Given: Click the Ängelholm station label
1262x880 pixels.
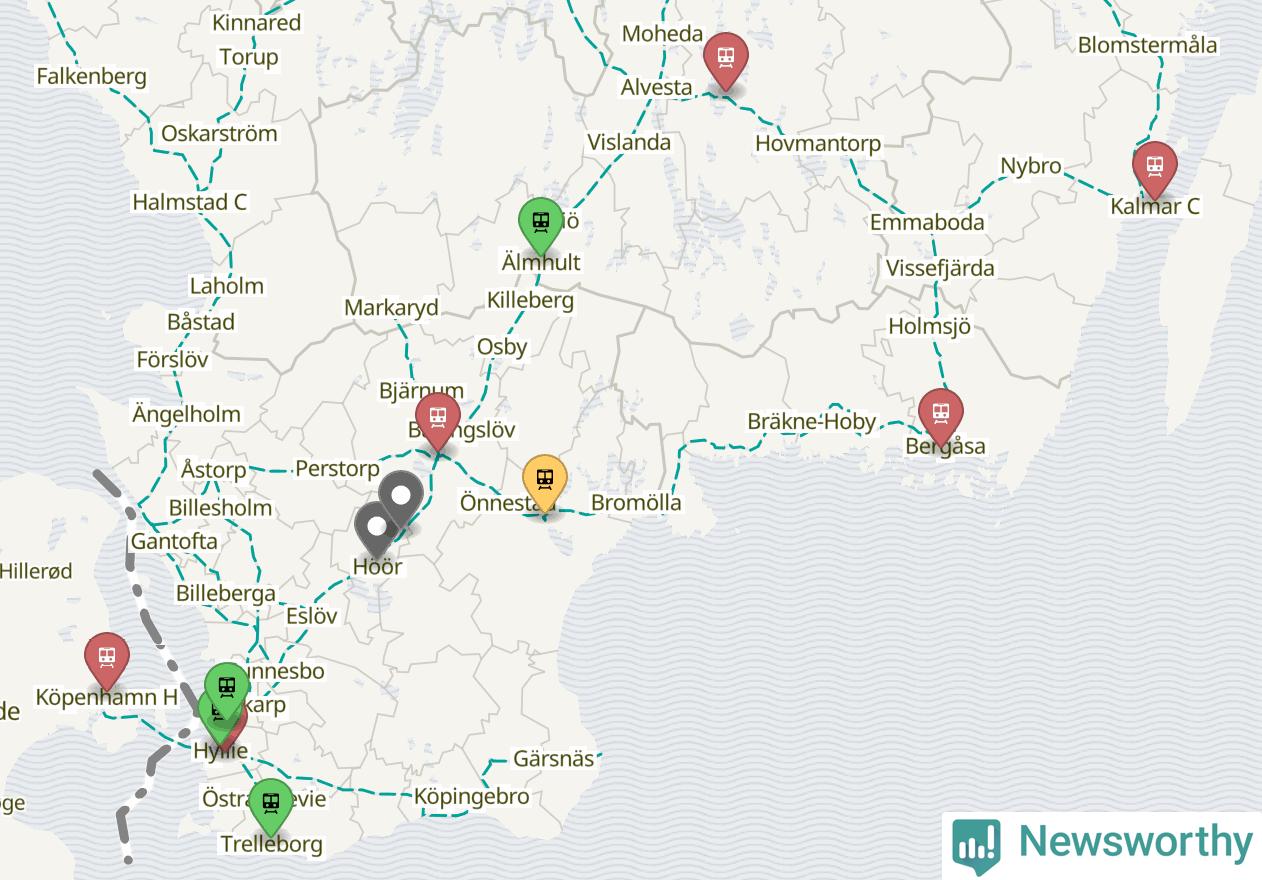Looking at the screenshot, I should point(186,414).
